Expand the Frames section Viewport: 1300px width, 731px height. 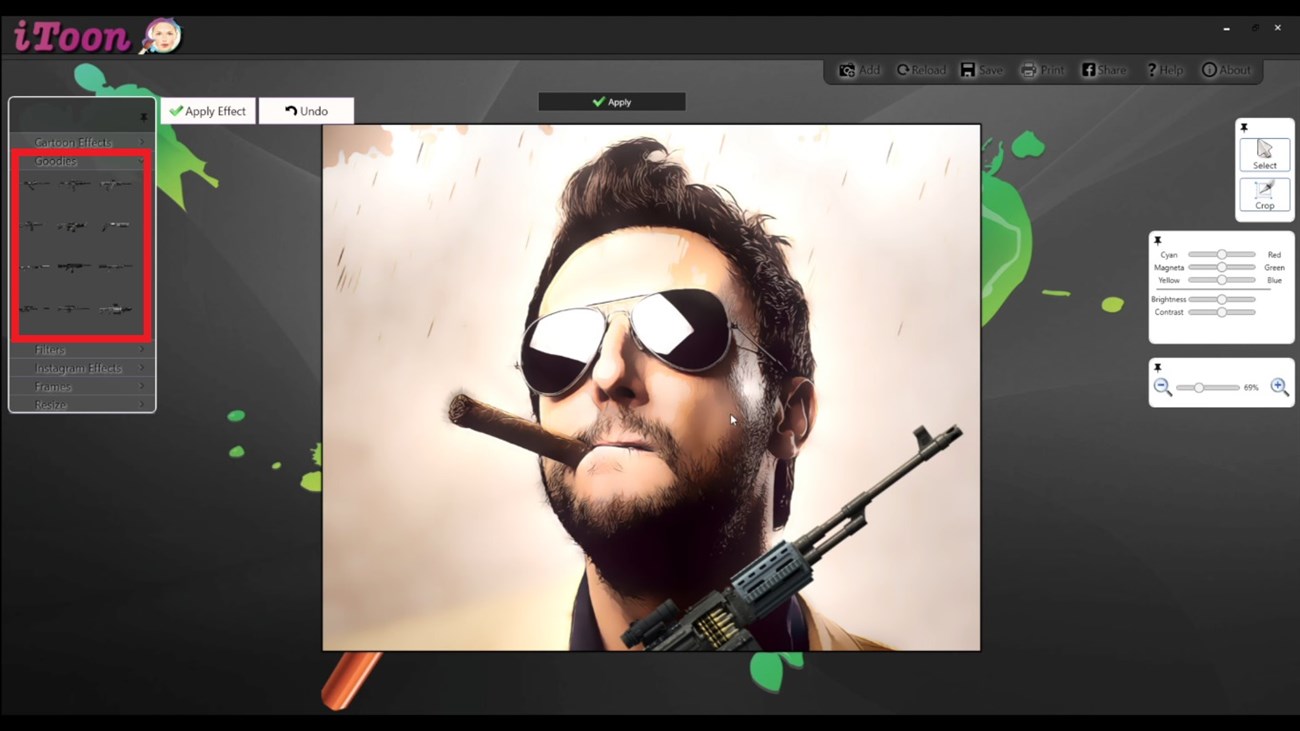(82, 387)
